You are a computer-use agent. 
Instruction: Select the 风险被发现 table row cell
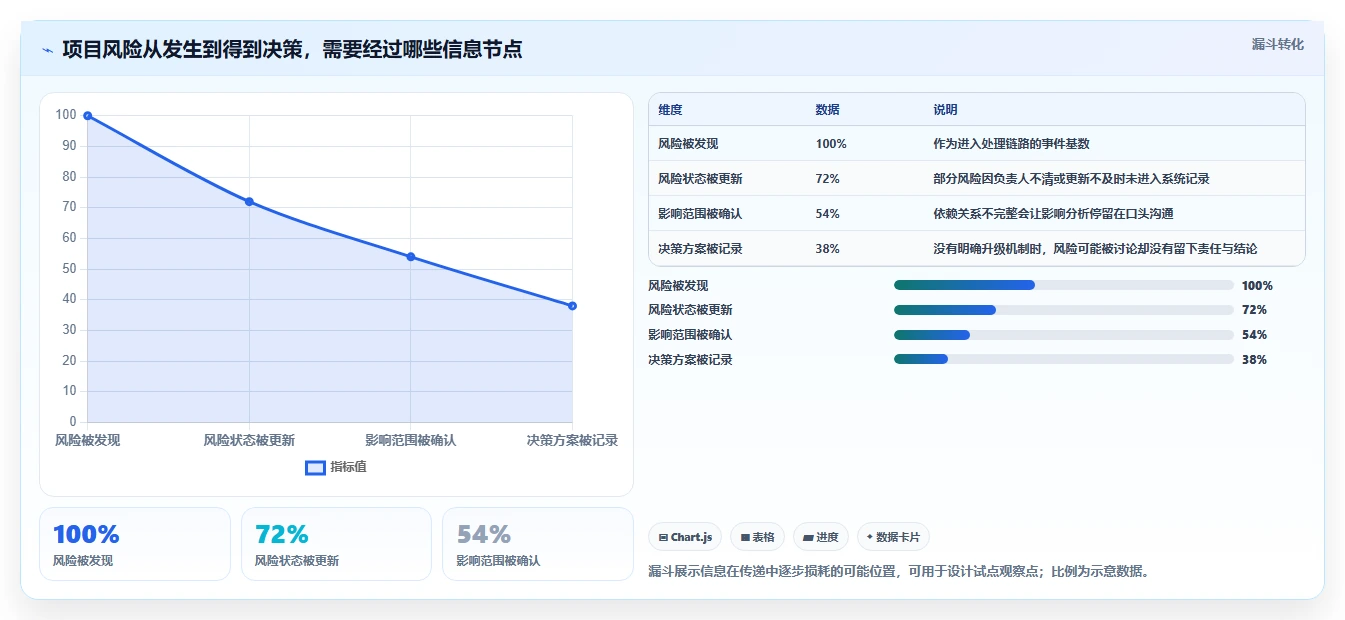(x=688, y=144)
